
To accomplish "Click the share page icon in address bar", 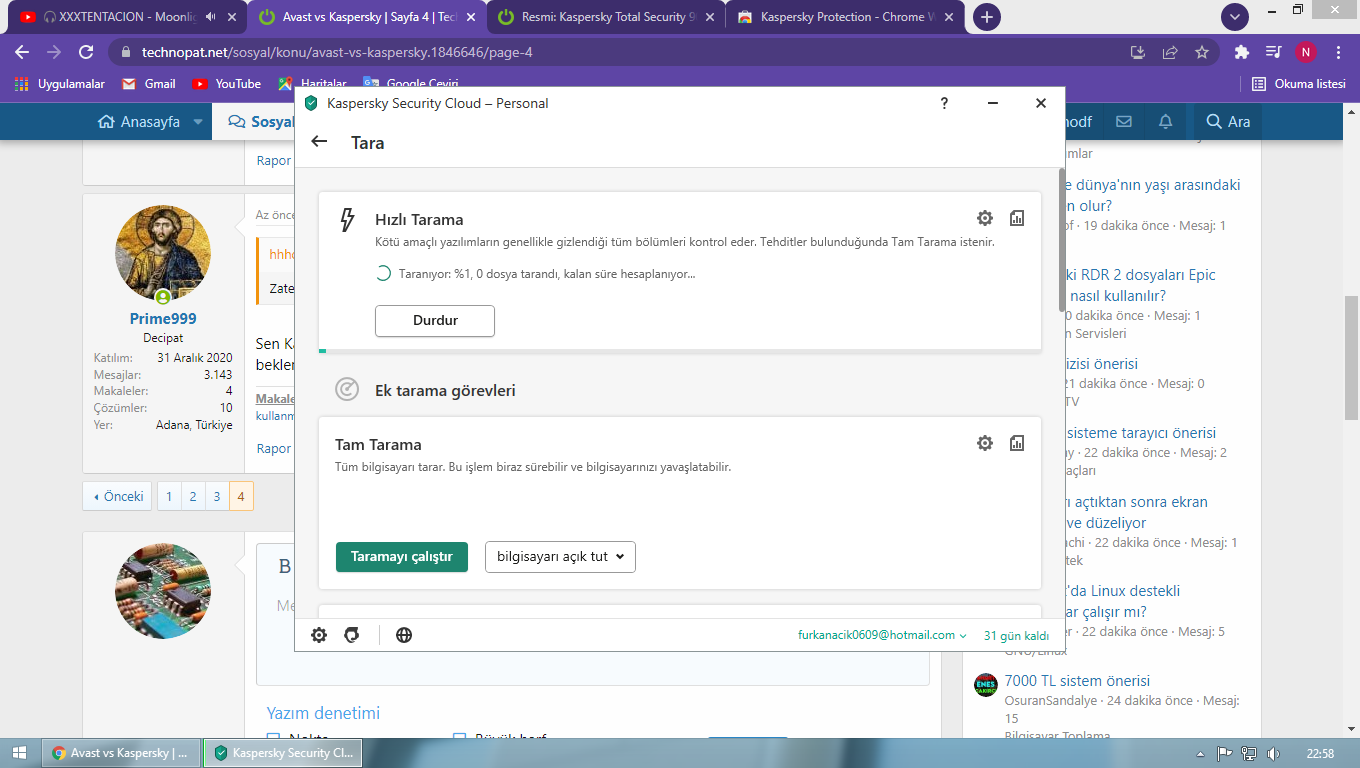I will (x=1170, y=52).
